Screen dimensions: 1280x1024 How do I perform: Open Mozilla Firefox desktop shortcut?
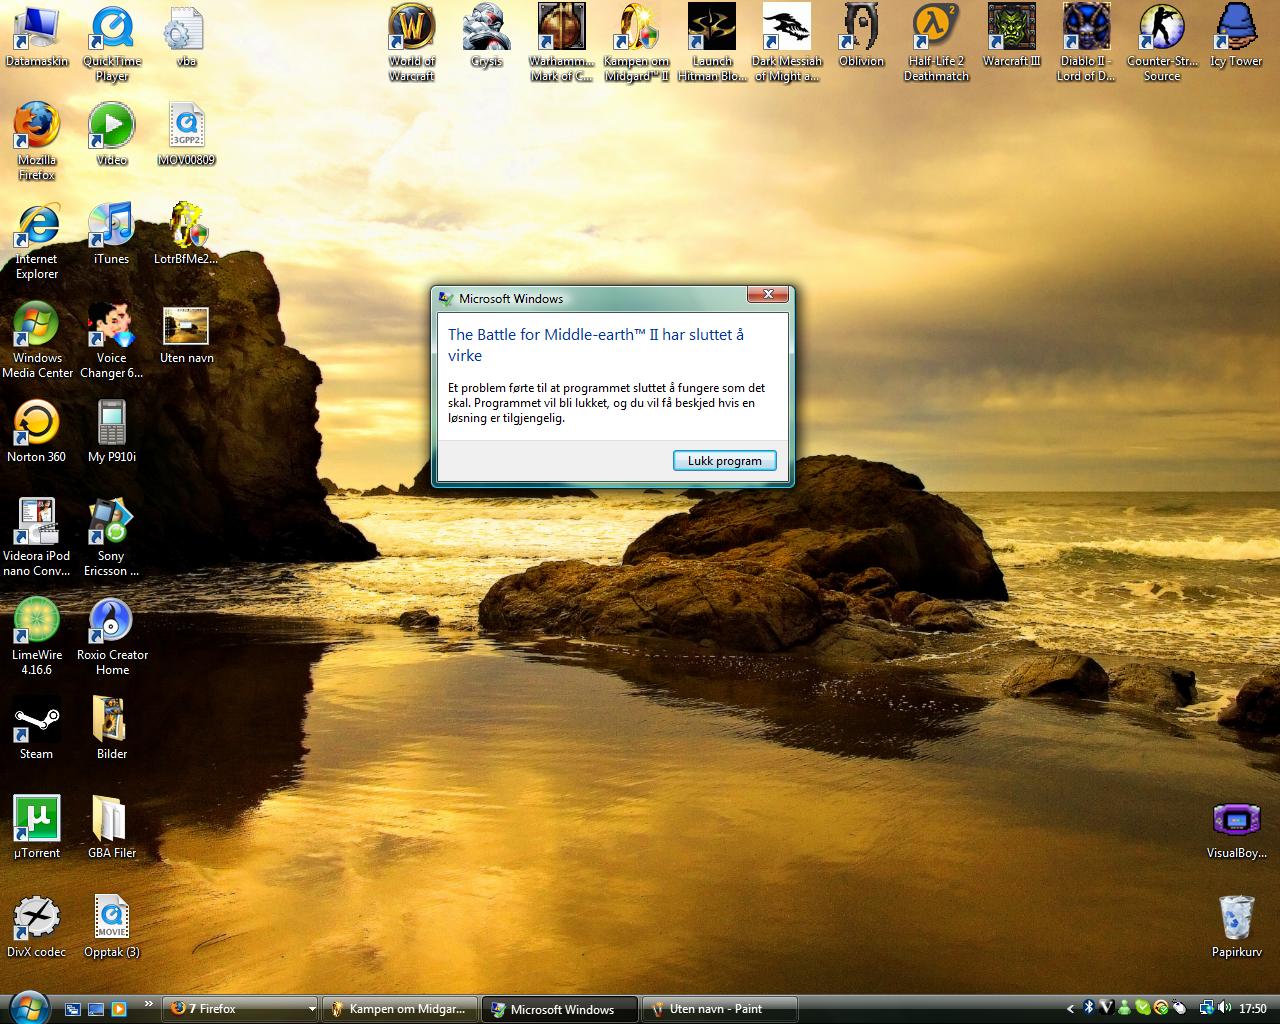pyautogui.click(x=37, y=141)
